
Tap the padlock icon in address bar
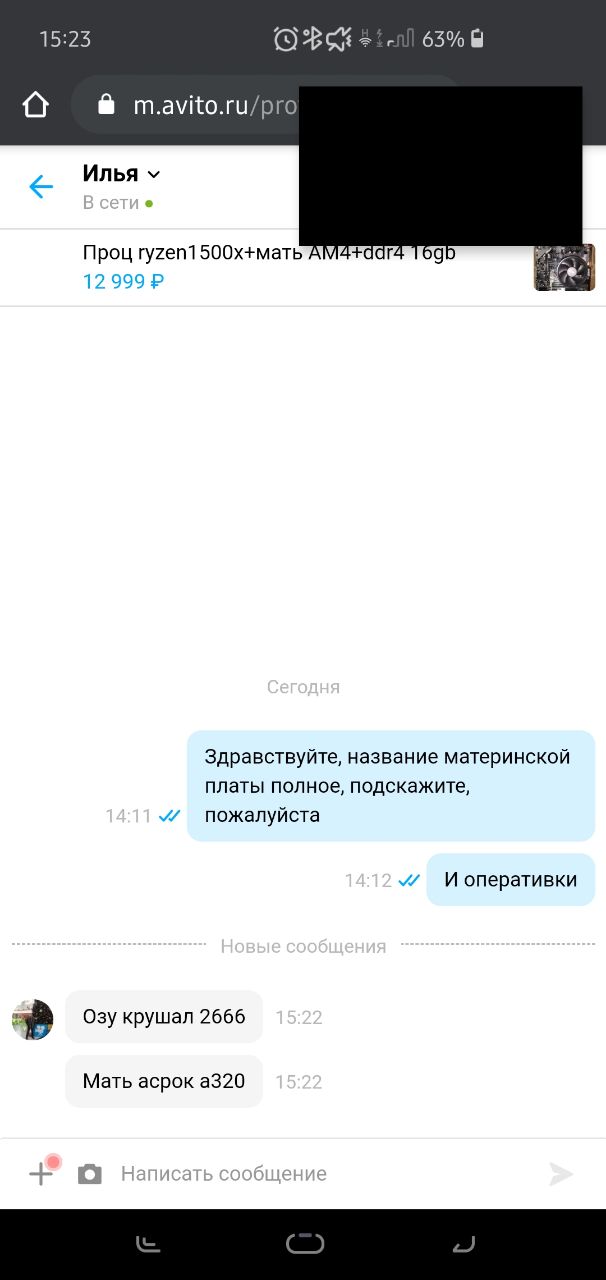(107, 105)
